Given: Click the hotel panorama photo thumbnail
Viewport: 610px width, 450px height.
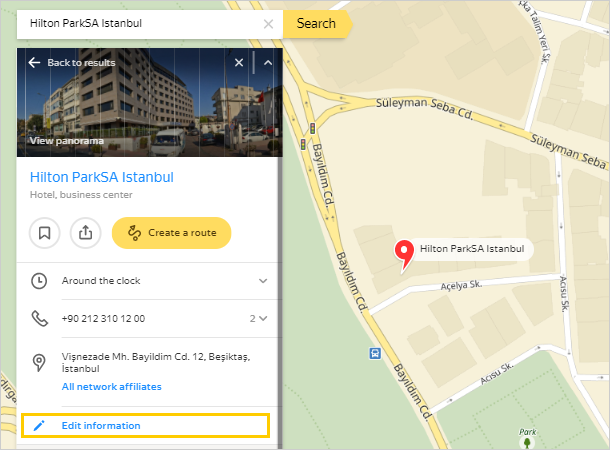Looking at the screenshot, I should (150, 103).
